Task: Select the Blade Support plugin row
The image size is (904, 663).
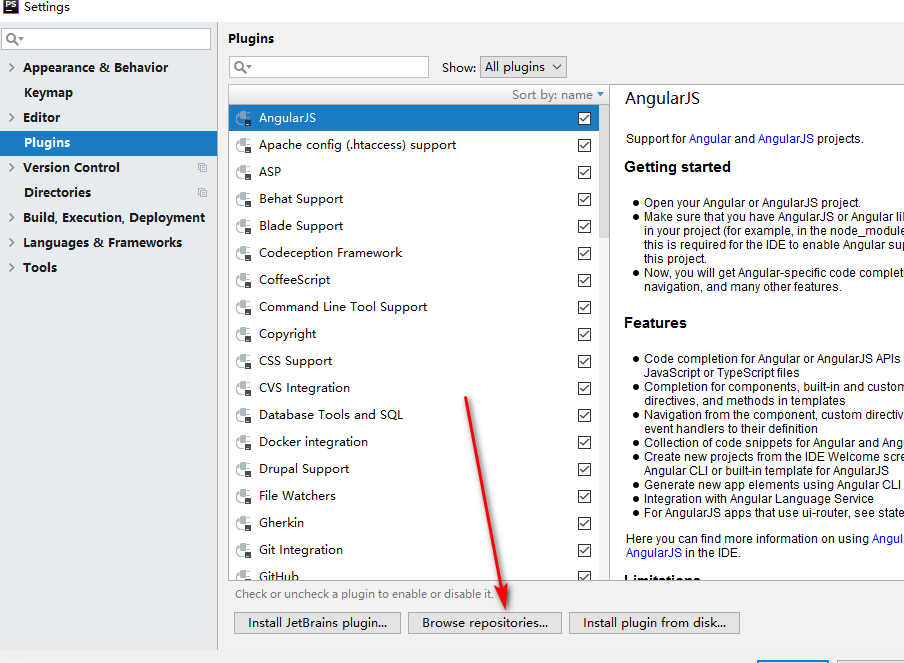Action: (414, 226)
